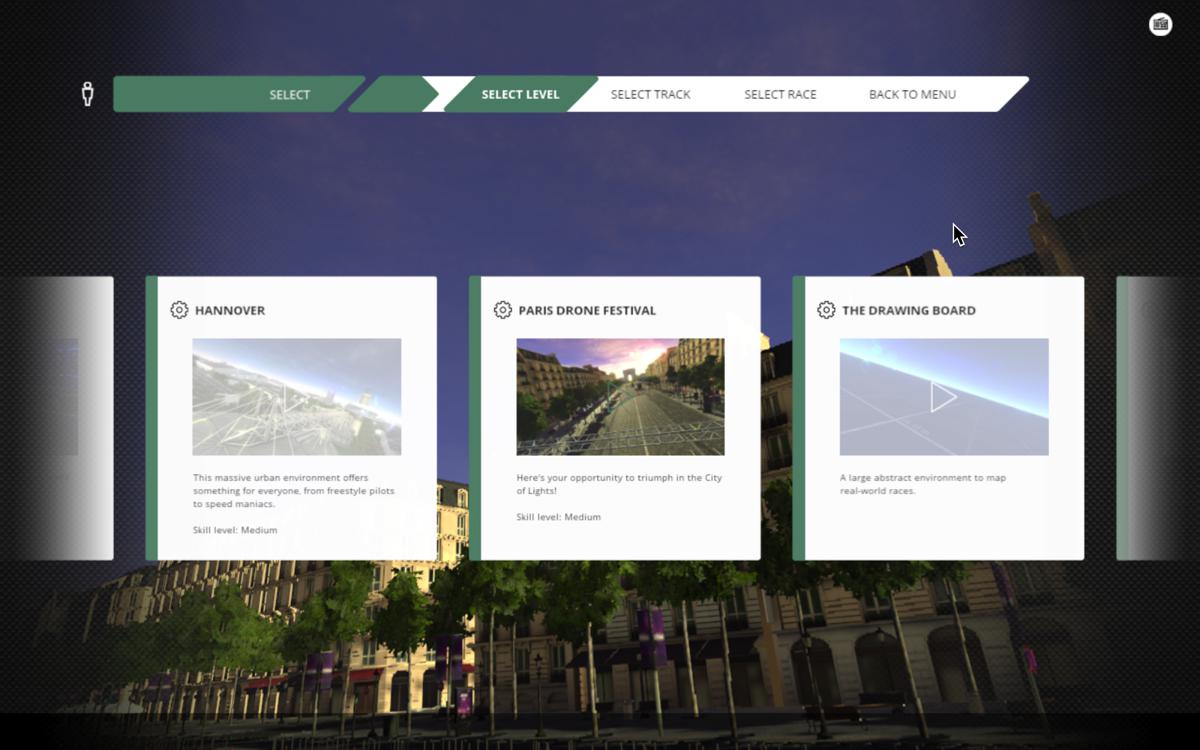Click Hannover's 'Skill level: Medium' text
The image size is (1200, 750).
coord(235,530)
